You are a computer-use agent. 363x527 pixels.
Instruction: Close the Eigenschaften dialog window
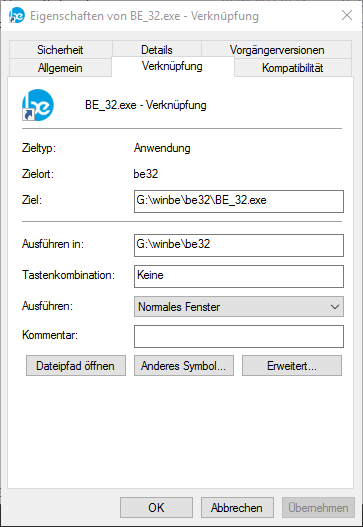click(x=347, y=15)
